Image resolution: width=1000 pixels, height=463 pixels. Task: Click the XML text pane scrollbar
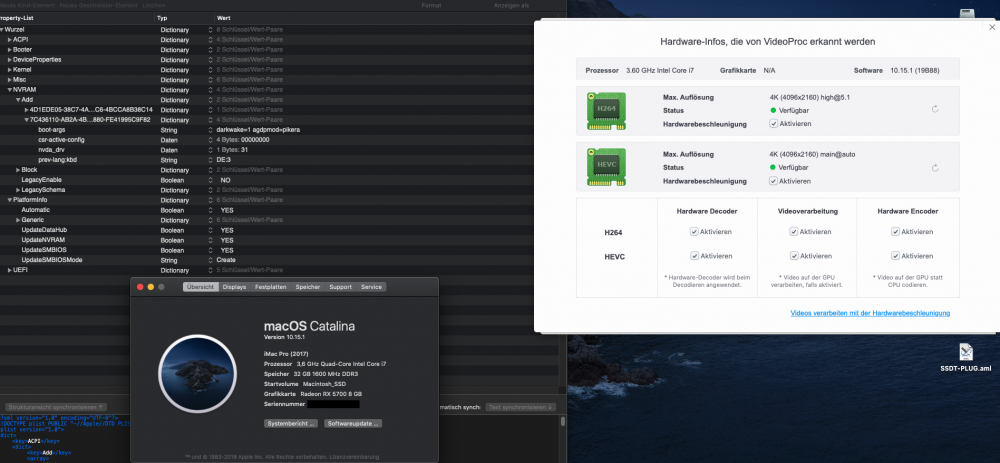point(562,421)
